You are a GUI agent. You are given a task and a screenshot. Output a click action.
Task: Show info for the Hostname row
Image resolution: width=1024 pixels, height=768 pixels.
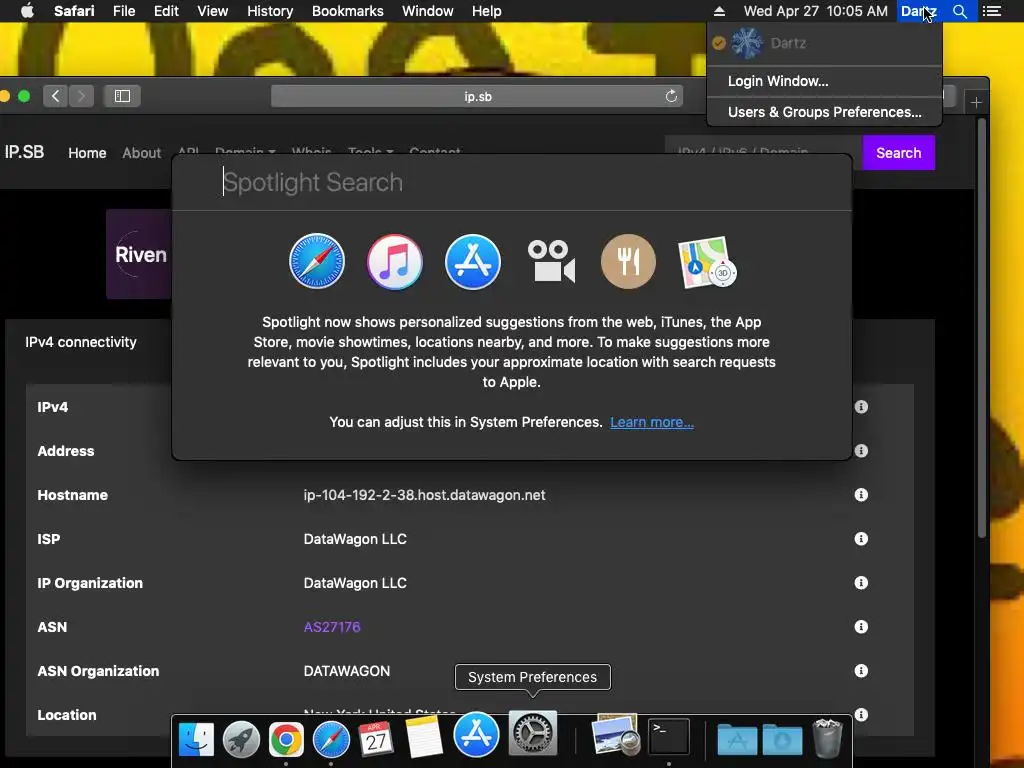tap(861, 495)
